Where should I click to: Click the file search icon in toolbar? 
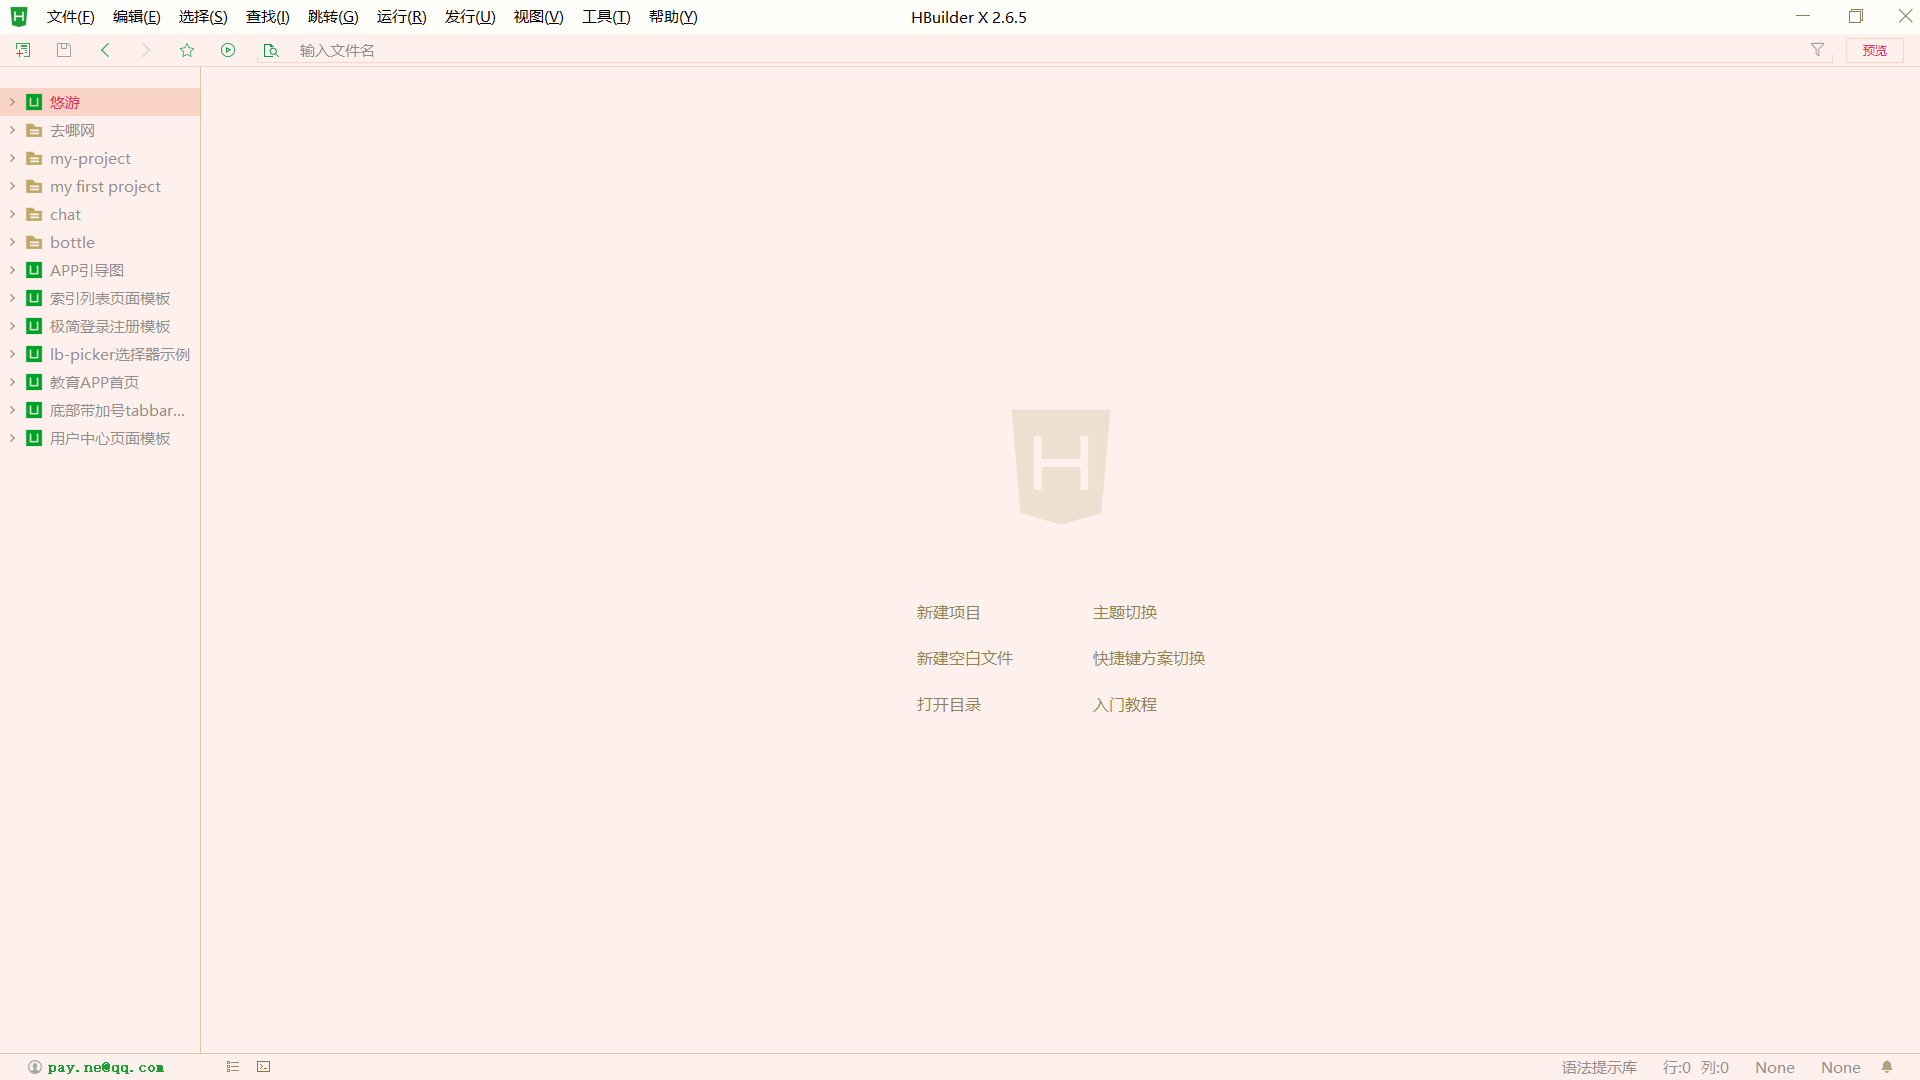(270, 50)
